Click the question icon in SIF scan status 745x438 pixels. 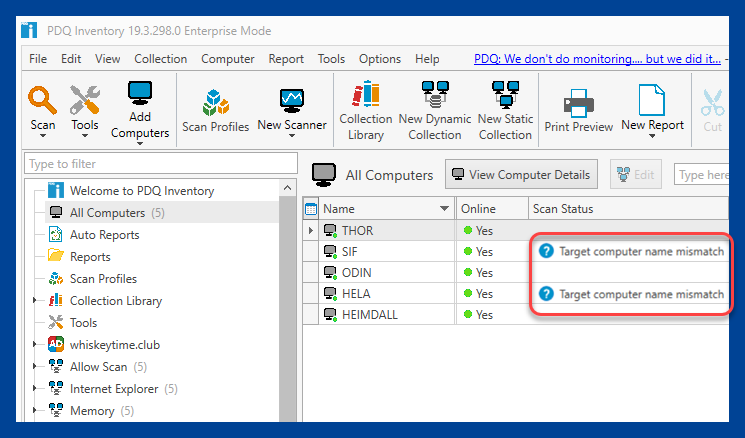coord(546,251)
